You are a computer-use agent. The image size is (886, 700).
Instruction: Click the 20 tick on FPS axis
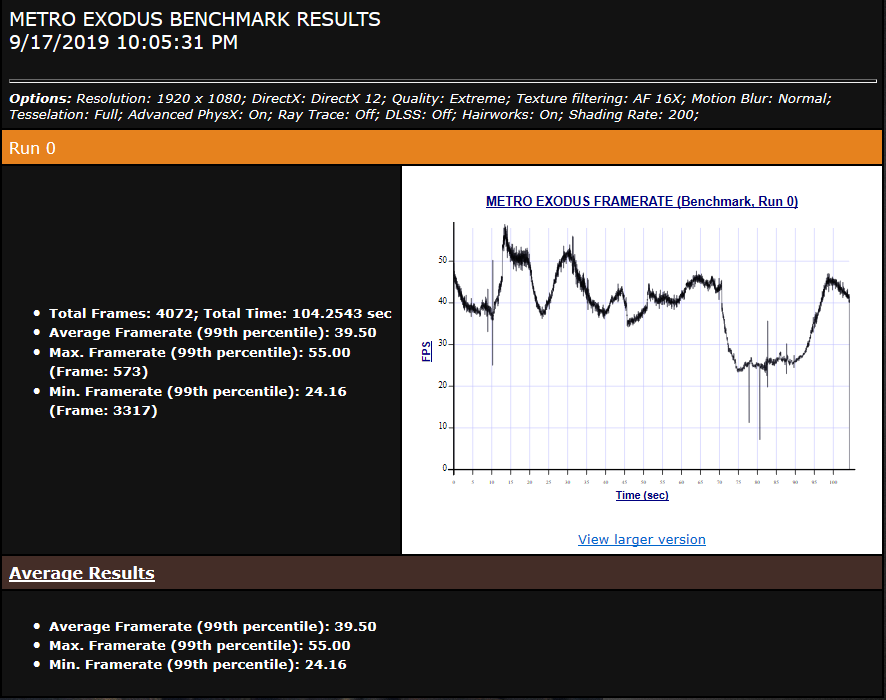click(x=442, y=385)
